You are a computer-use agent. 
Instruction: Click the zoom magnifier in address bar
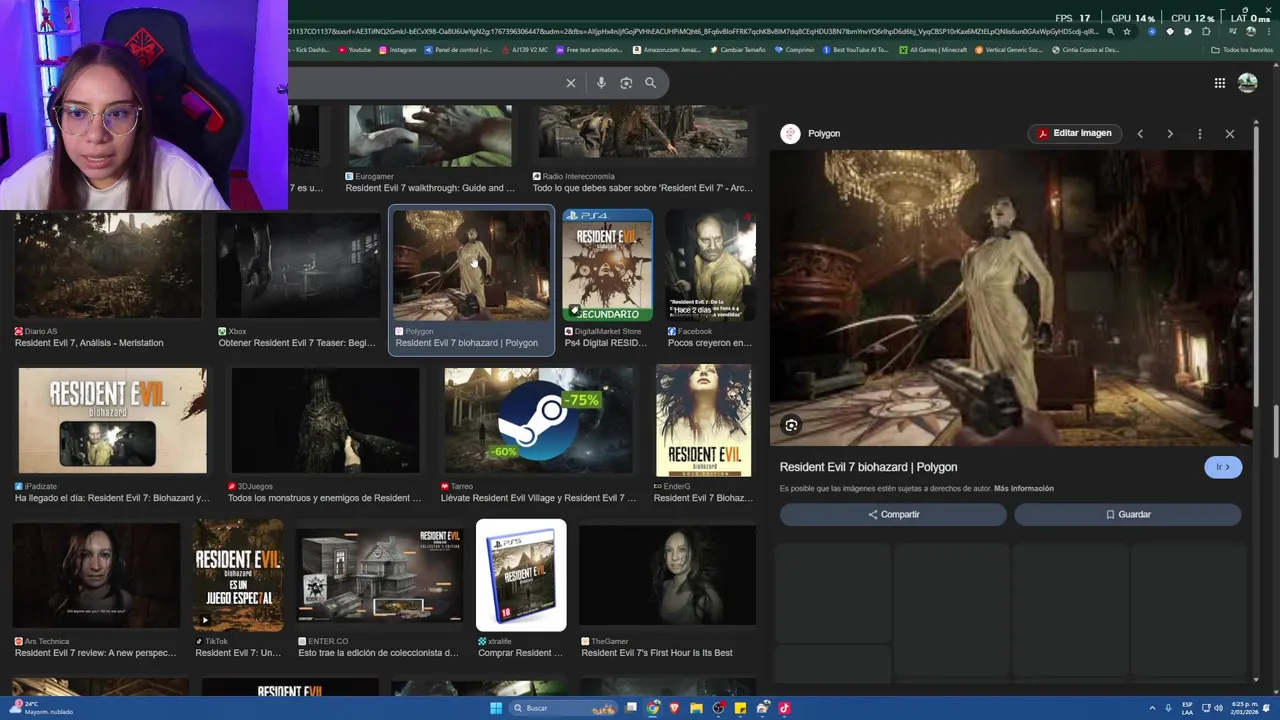1110,31
